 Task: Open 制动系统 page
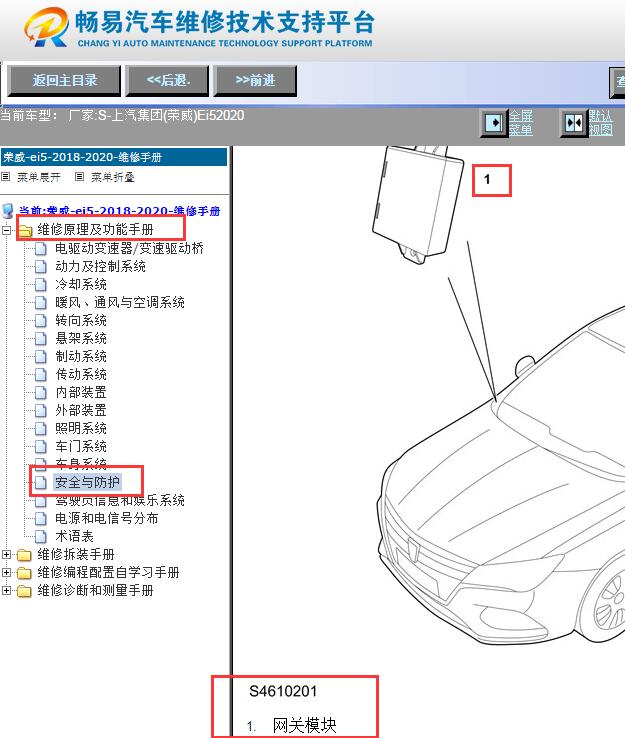click(81, 356)
